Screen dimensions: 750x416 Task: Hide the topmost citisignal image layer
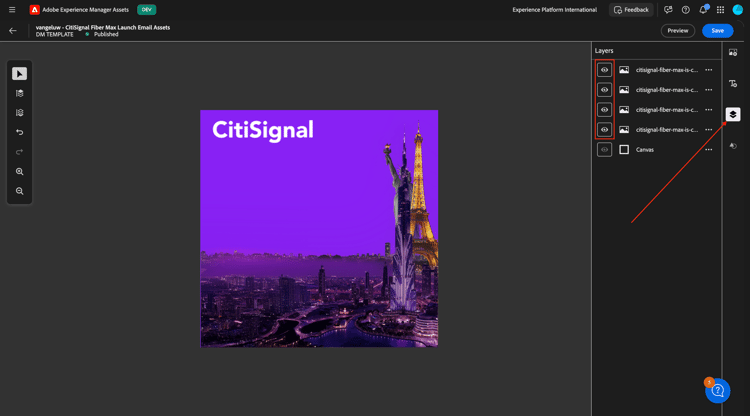[x=605, y=70]
